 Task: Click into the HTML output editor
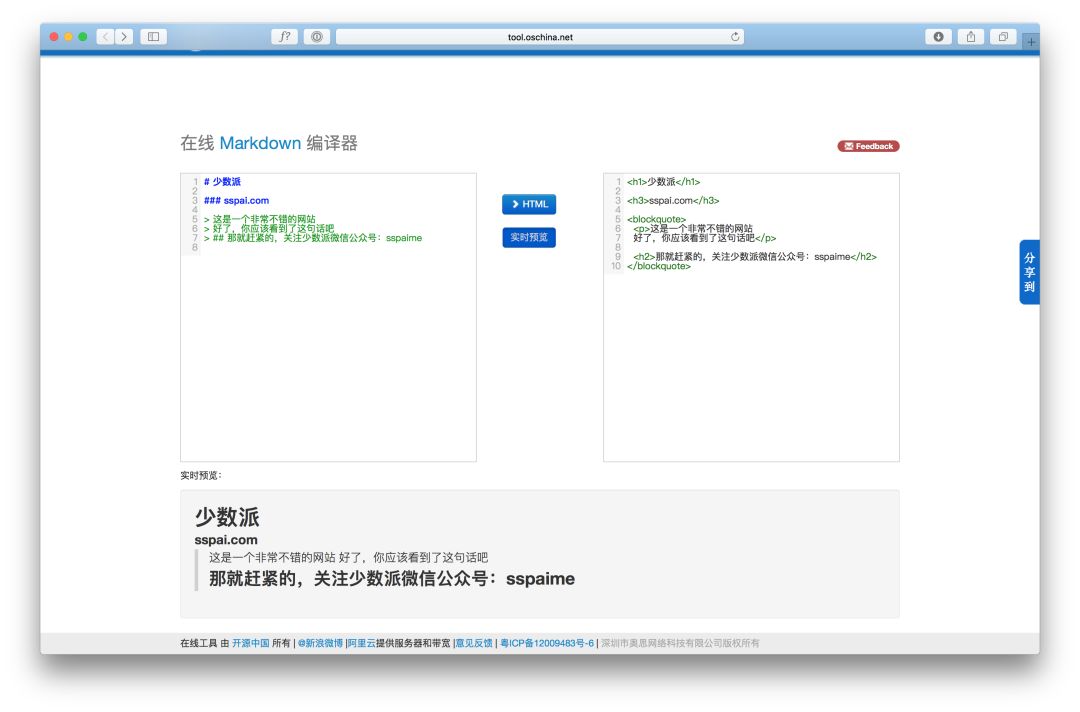[751, 317]
